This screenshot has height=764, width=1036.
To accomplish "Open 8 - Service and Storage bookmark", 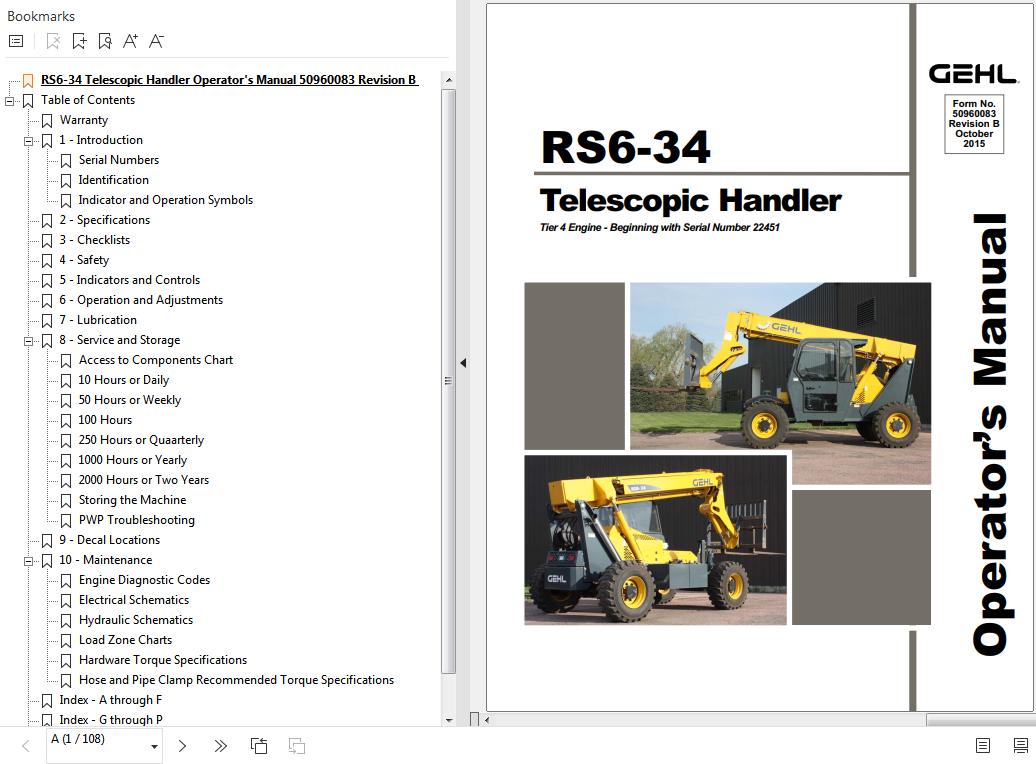I will (x=120, y=340).
